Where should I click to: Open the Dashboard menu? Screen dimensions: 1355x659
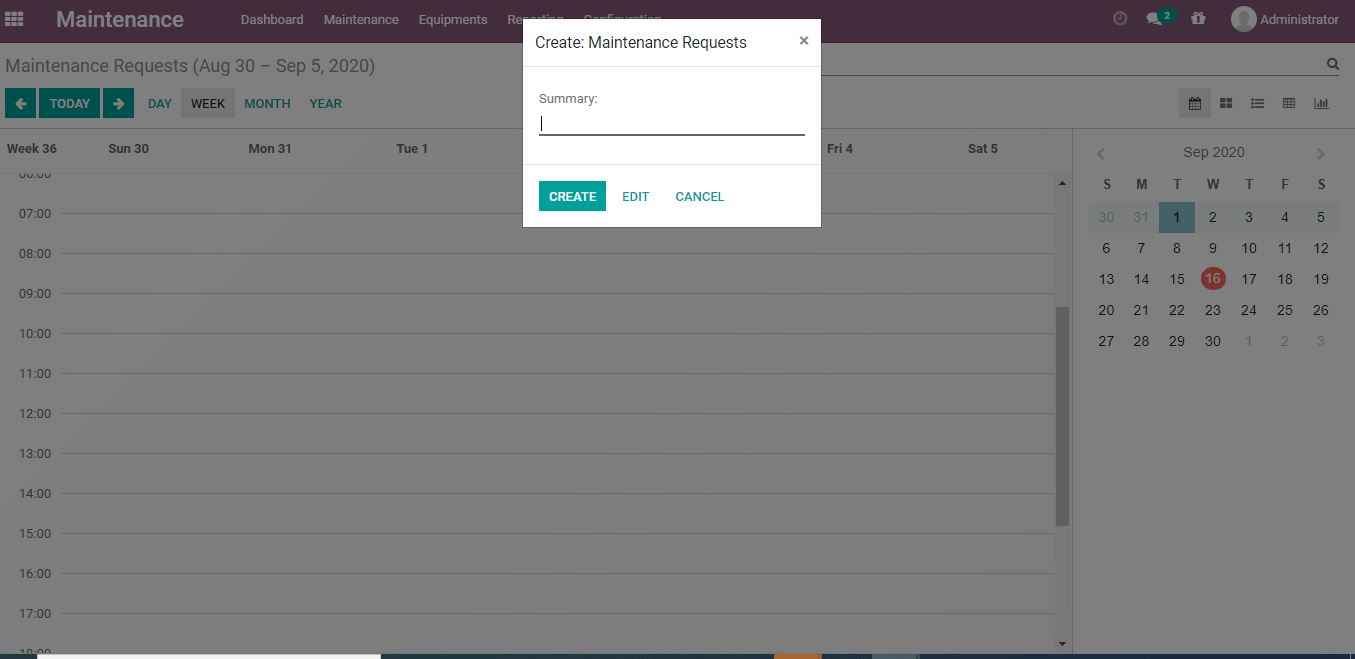272,19
